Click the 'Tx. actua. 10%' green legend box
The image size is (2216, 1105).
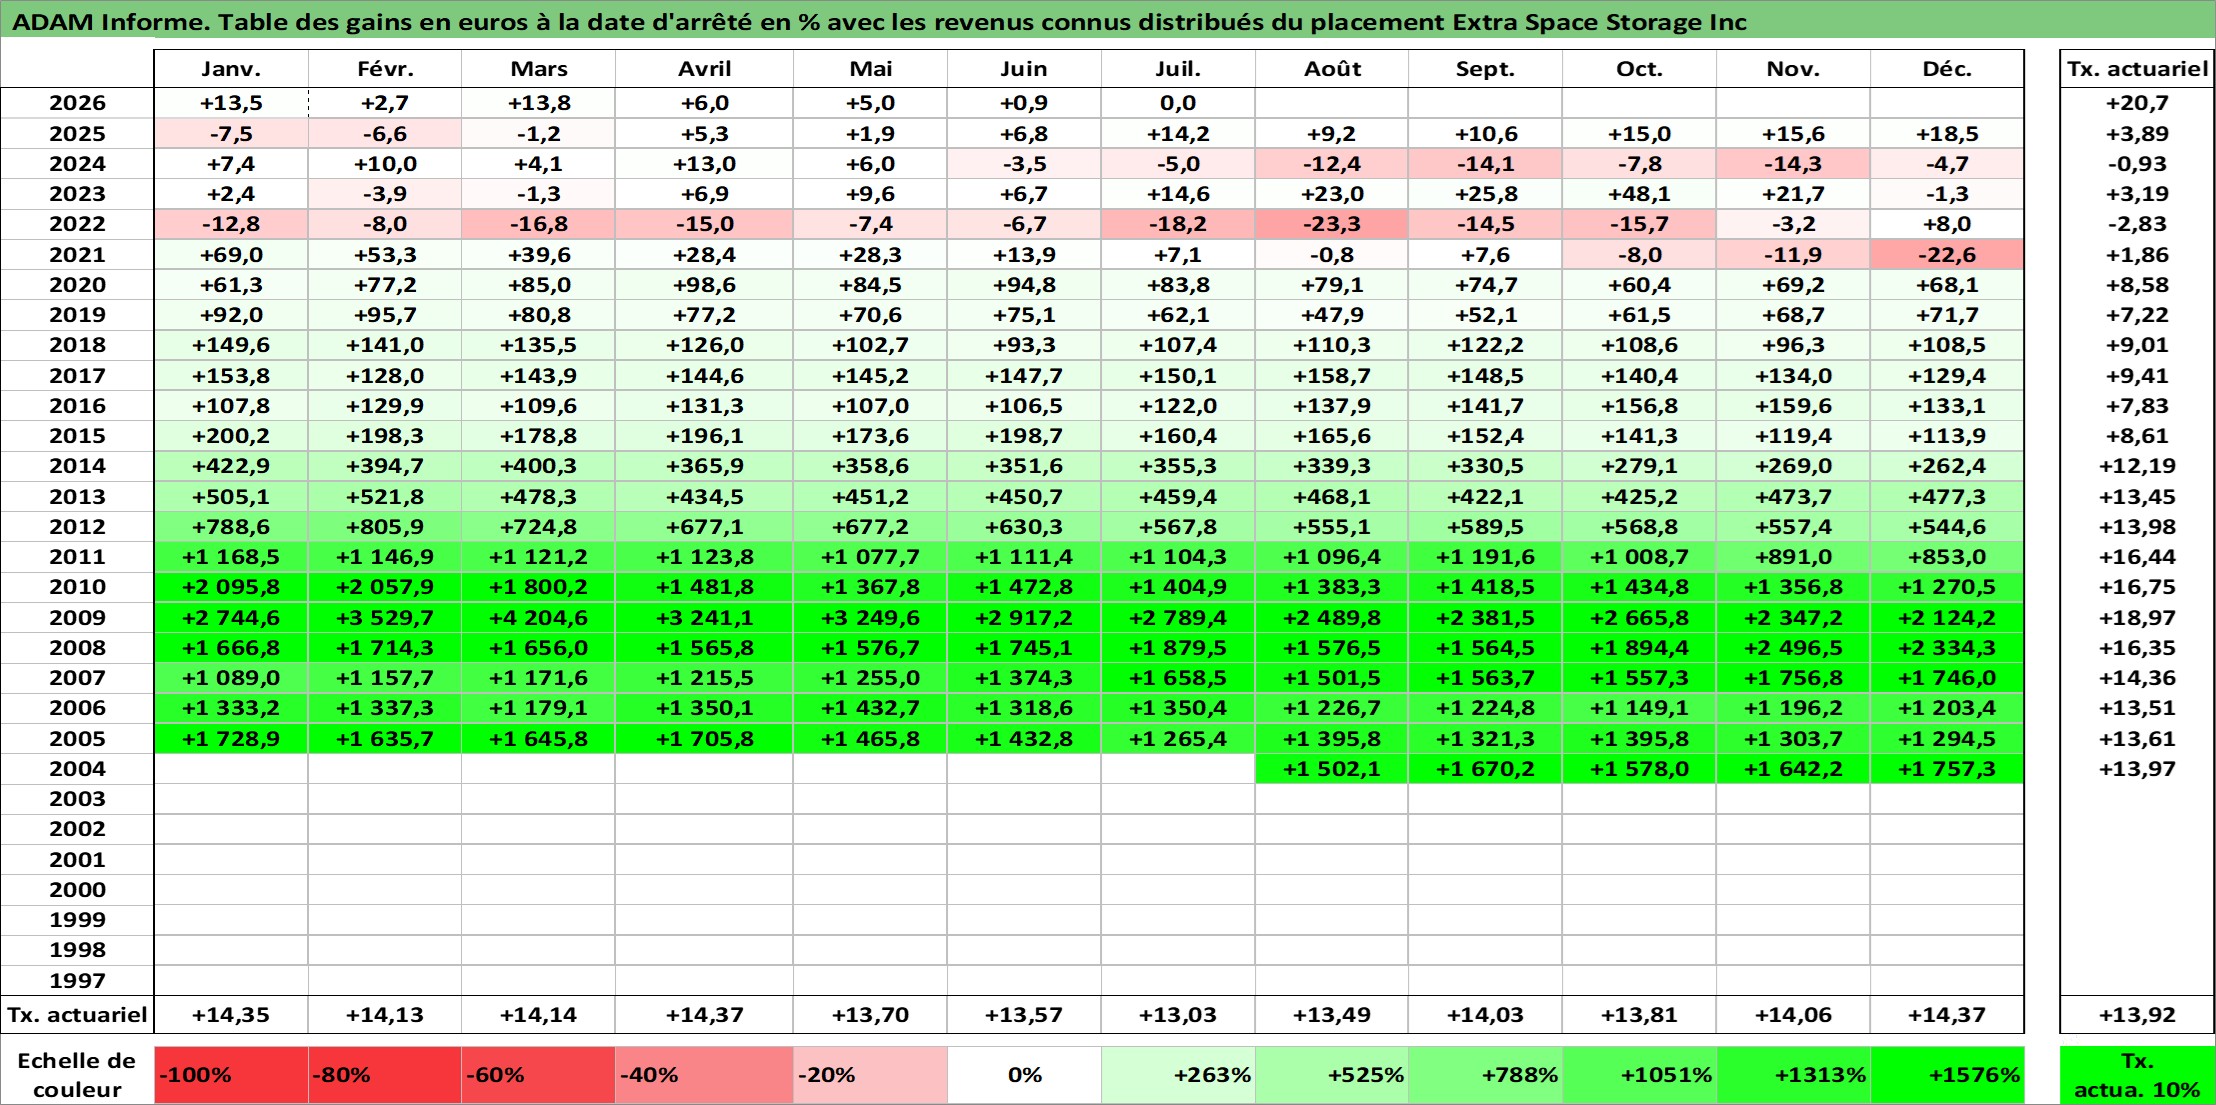click(2137, 1075)
